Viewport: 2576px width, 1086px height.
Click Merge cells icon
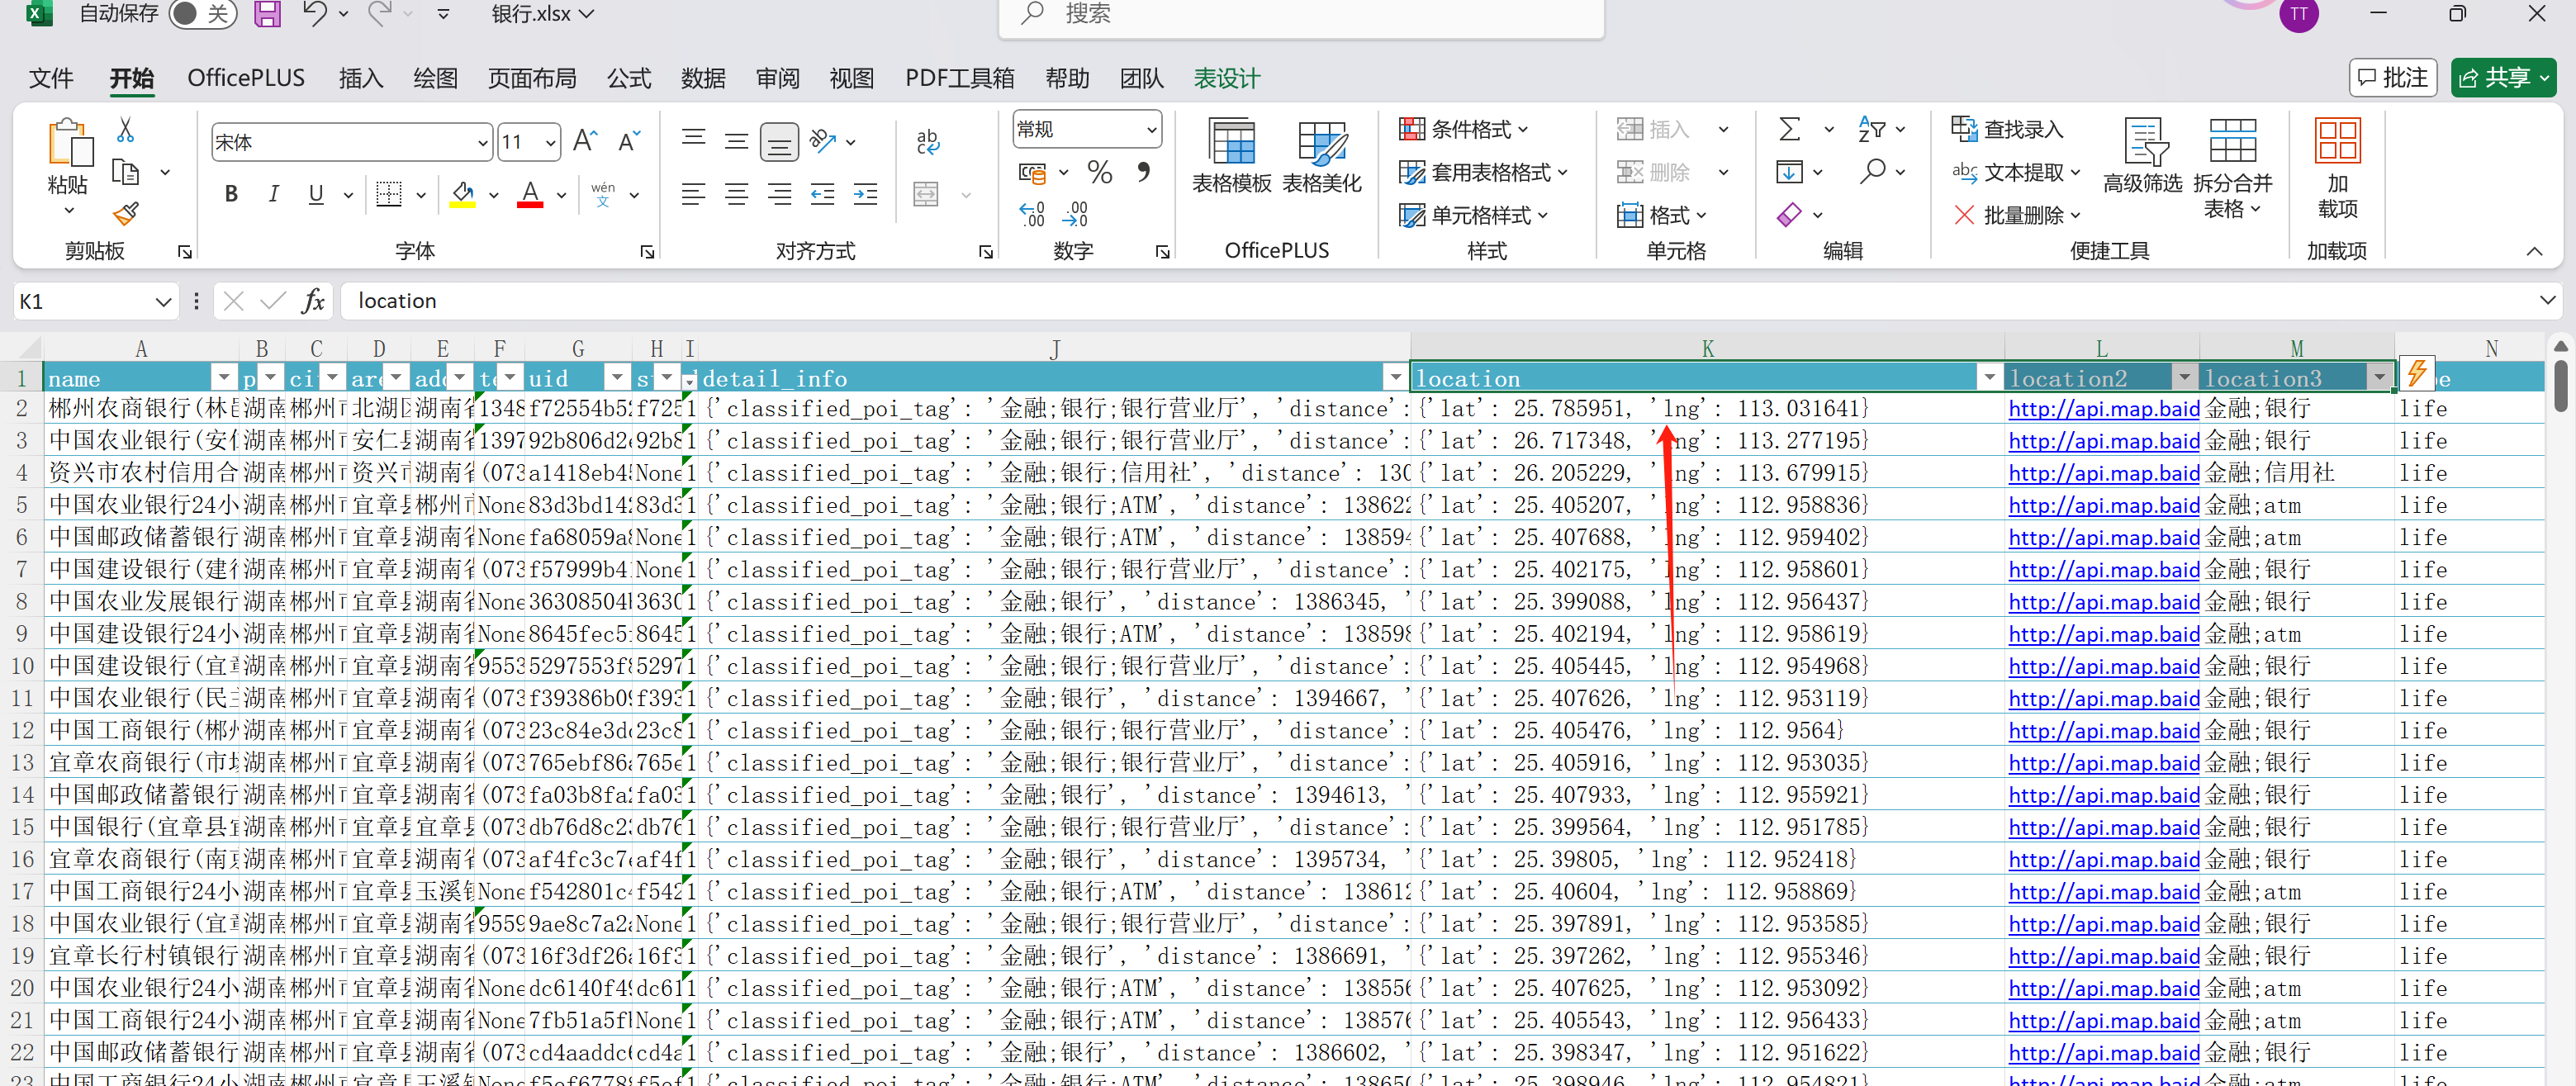click(x=926, y=194)
